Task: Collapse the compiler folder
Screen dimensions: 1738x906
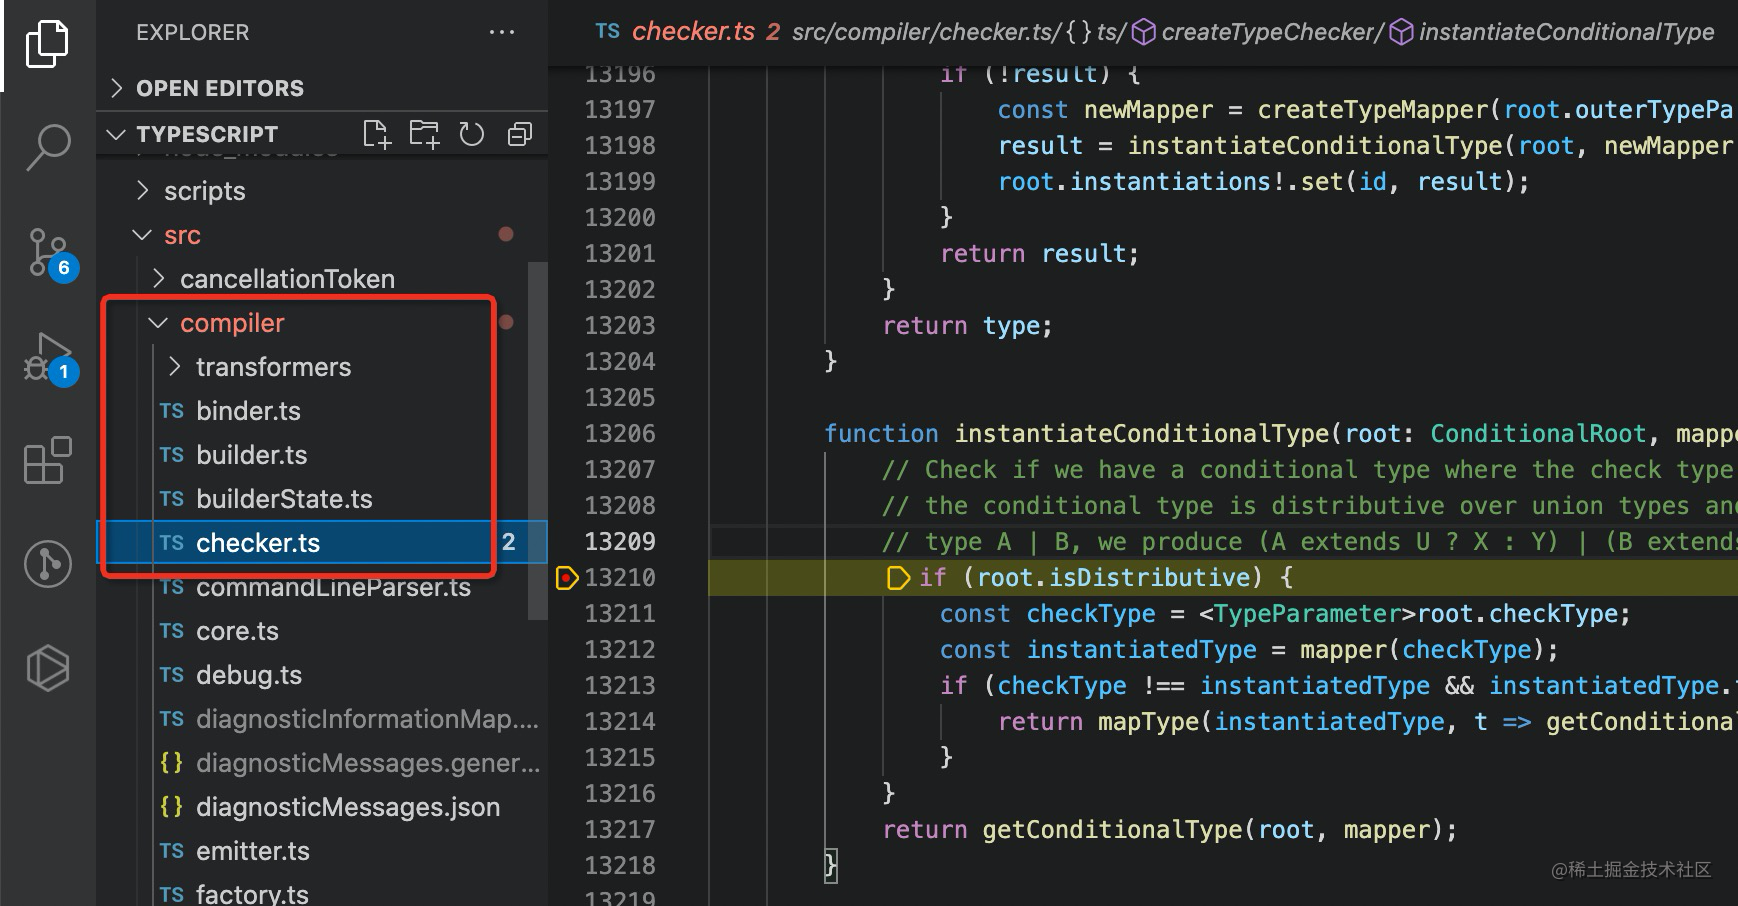Action: pyautogui.click(x=231, y=323)
